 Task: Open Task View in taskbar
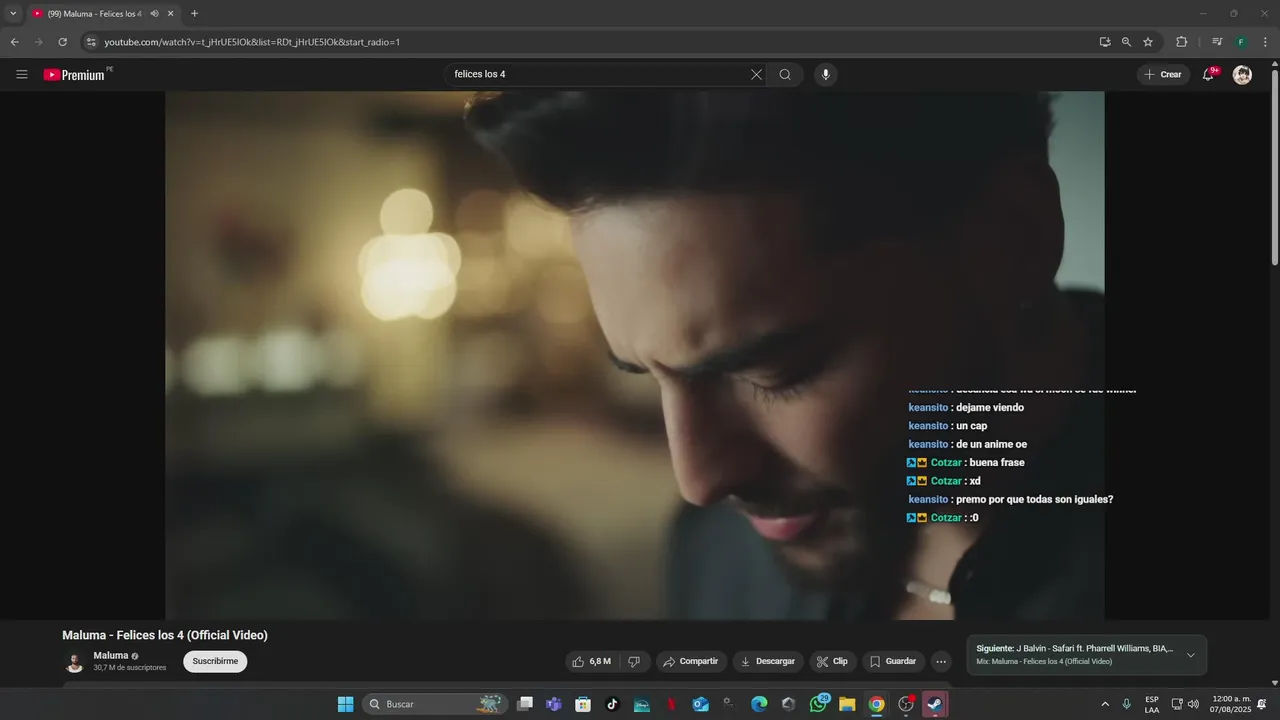pos(525,704)
